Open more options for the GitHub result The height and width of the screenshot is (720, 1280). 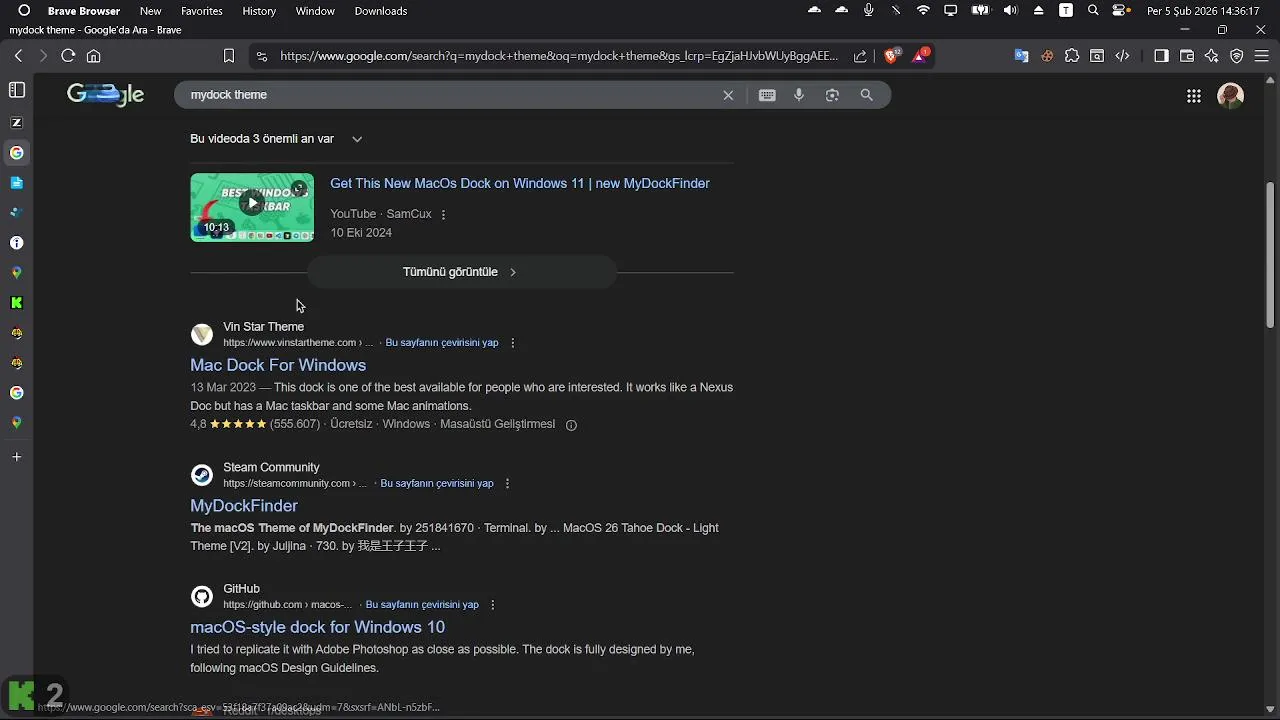(x=493, y=605)
